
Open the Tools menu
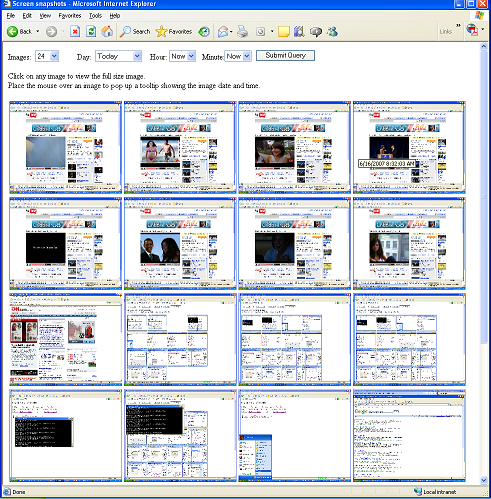point(95,16)
